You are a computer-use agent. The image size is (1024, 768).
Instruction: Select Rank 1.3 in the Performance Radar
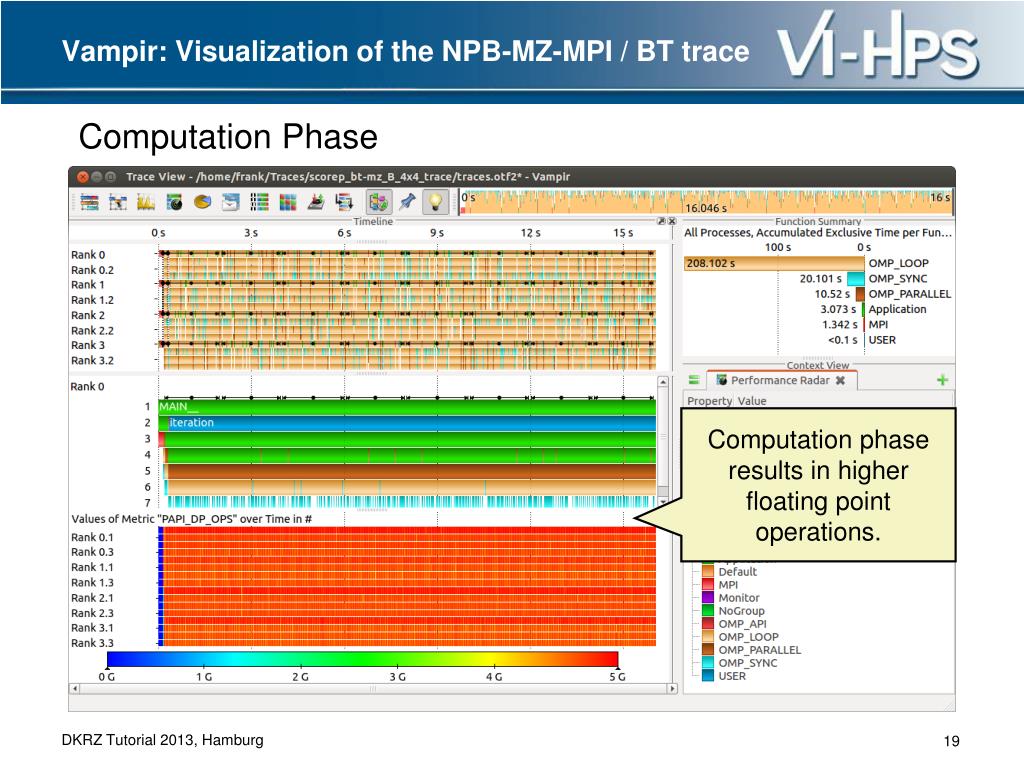(x=92, y=583)
